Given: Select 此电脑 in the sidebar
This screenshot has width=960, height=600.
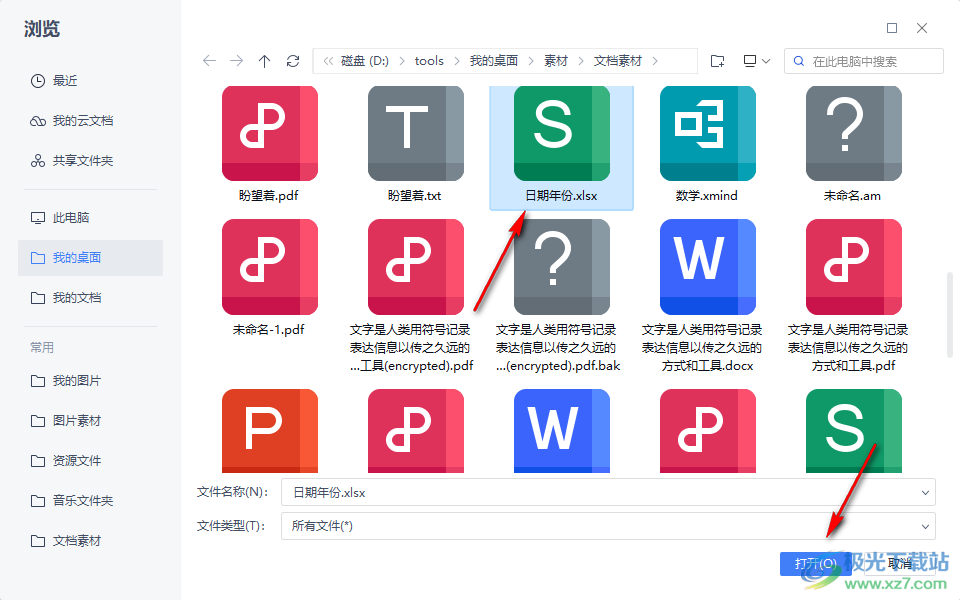Looking at the screenshot, I should pyautogui.click(x=91, y=218).
